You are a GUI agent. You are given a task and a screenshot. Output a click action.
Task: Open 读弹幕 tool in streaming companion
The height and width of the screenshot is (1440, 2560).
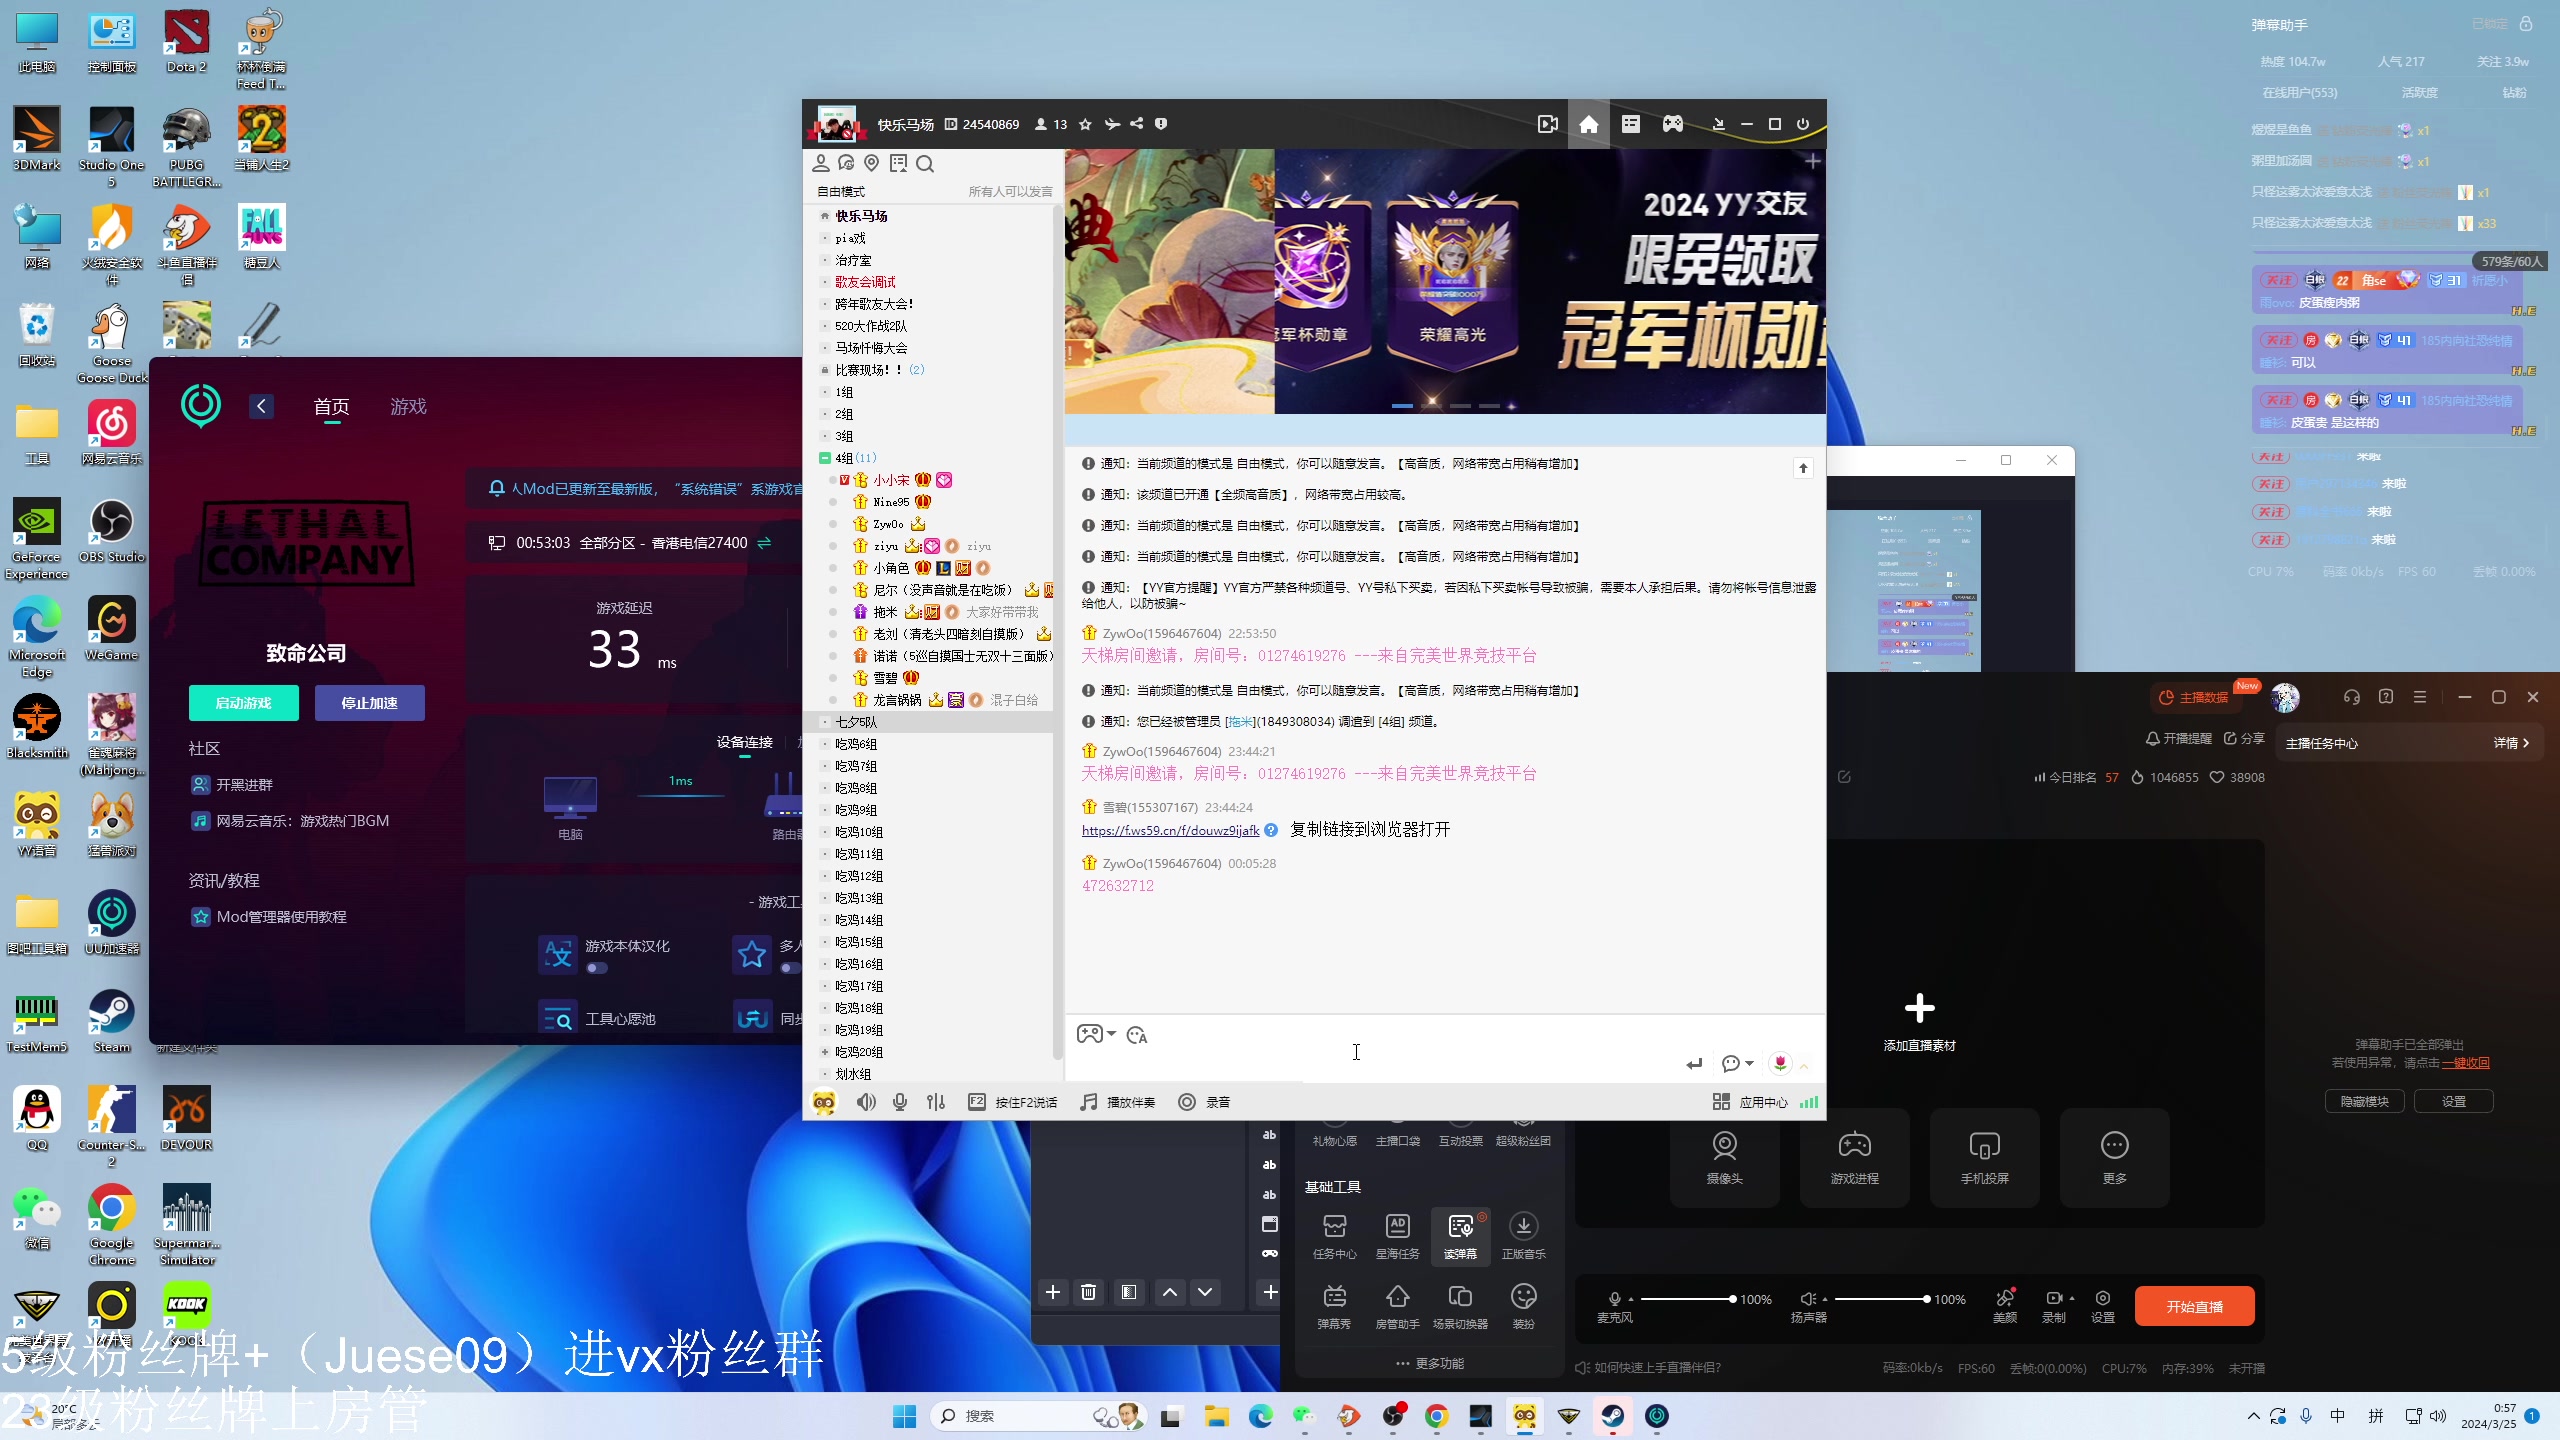[x=1460, y=1235]
